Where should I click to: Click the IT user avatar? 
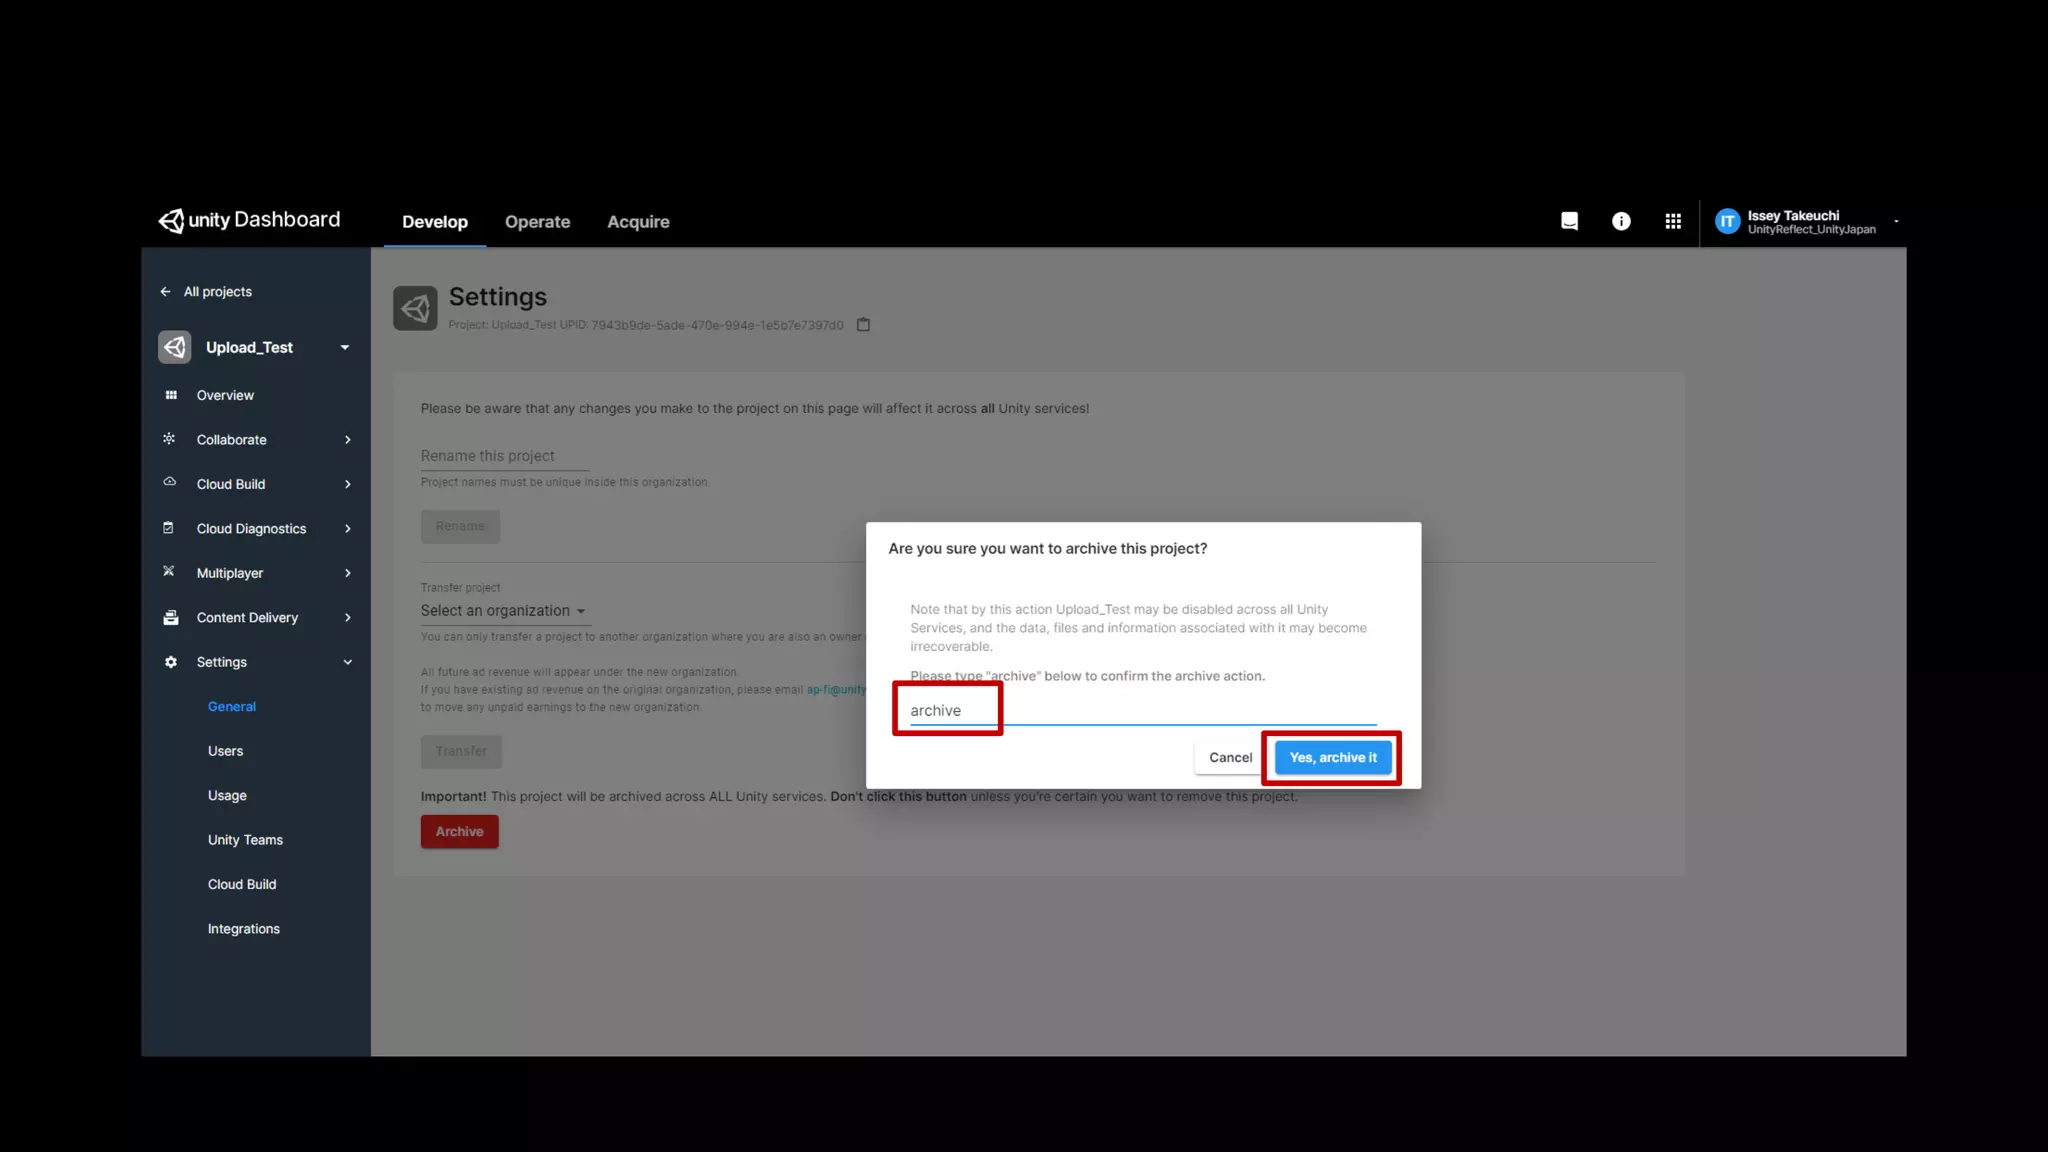(1727, 222)
